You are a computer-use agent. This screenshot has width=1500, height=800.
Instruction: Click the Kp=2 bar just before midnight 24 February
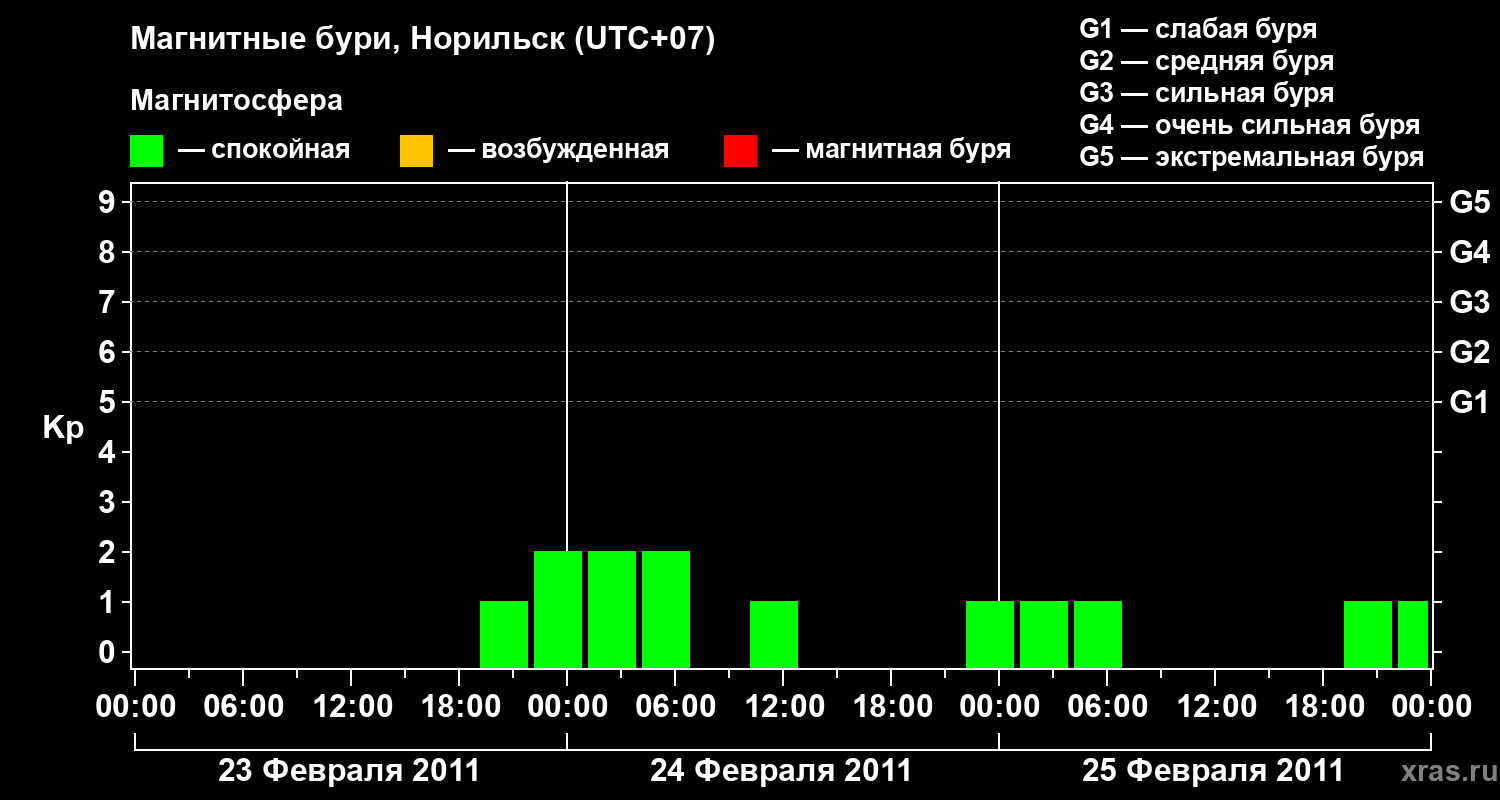tap(558, 609)
